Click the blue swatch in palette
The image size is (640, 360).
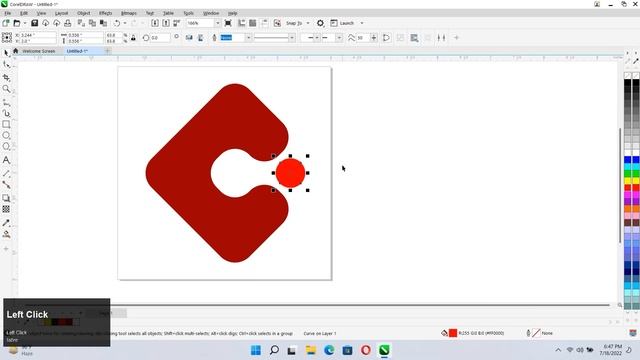click(x=628, y=160)
